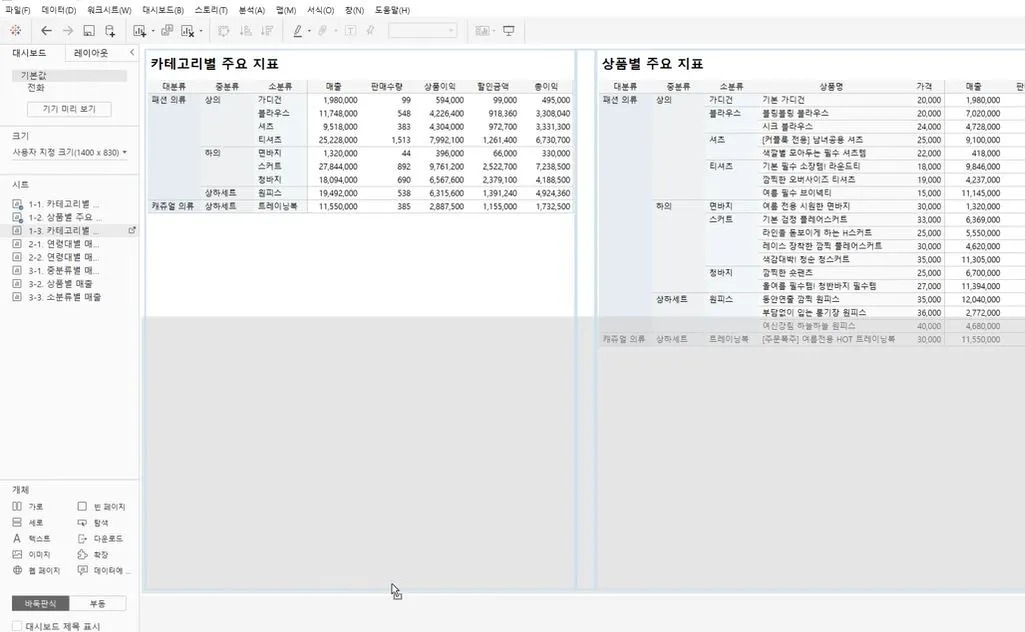Image resolution: width=1025 pixels, height=632 pixels.
Task: Select sheet 2-1. 연령대별 in list
Action: 62,244
